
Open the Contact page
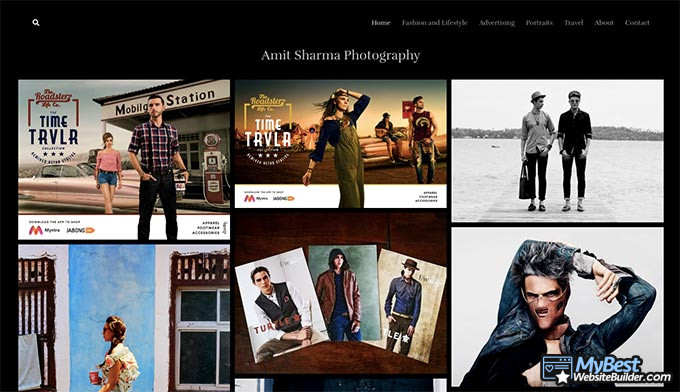coord(637,23)
